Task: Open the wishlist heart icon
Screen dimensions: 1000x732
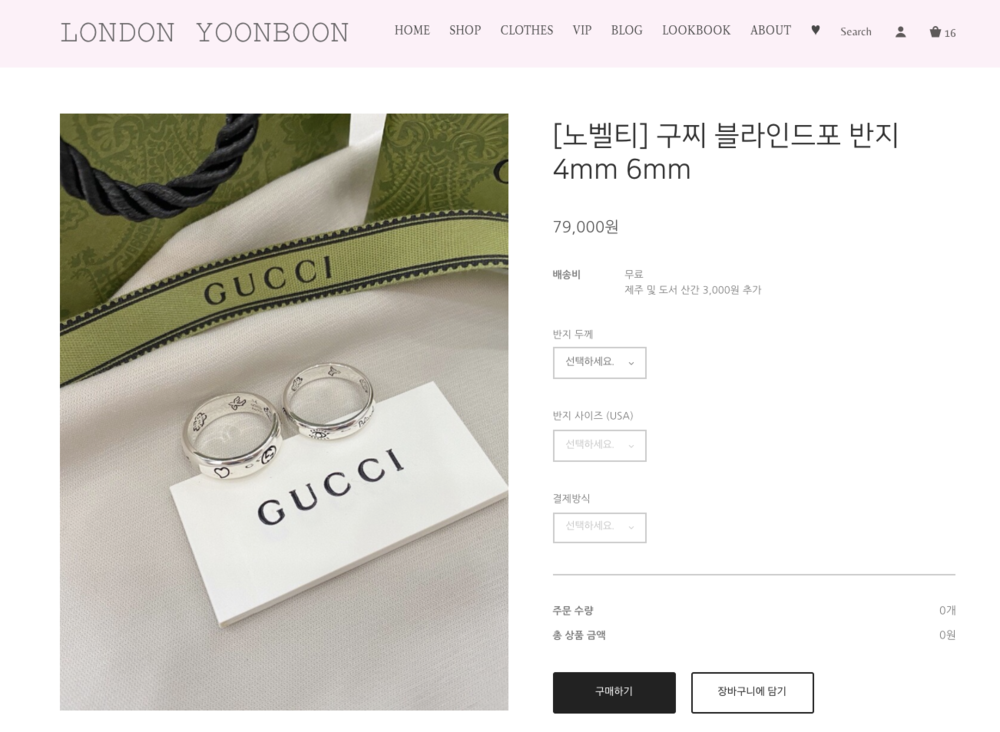Action: coord(815,30)
